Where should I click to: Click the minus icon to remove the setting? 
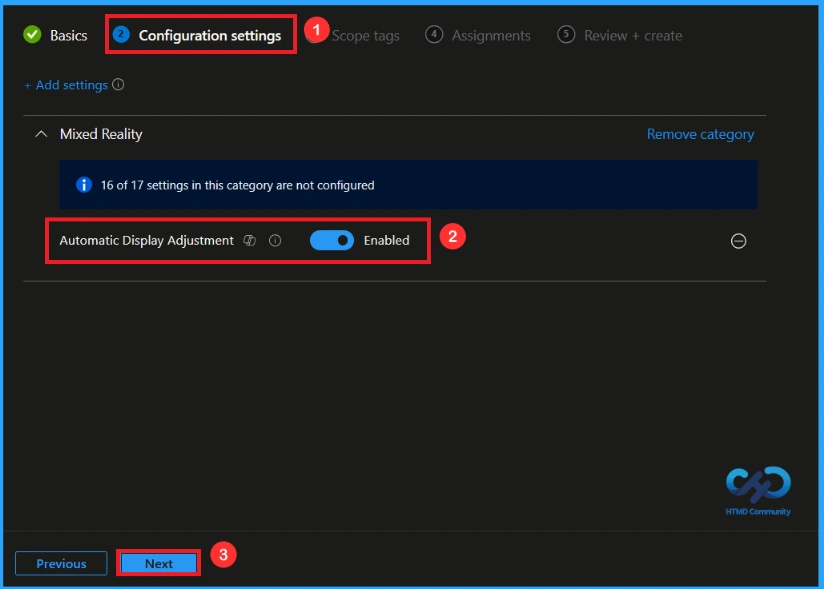738,241
